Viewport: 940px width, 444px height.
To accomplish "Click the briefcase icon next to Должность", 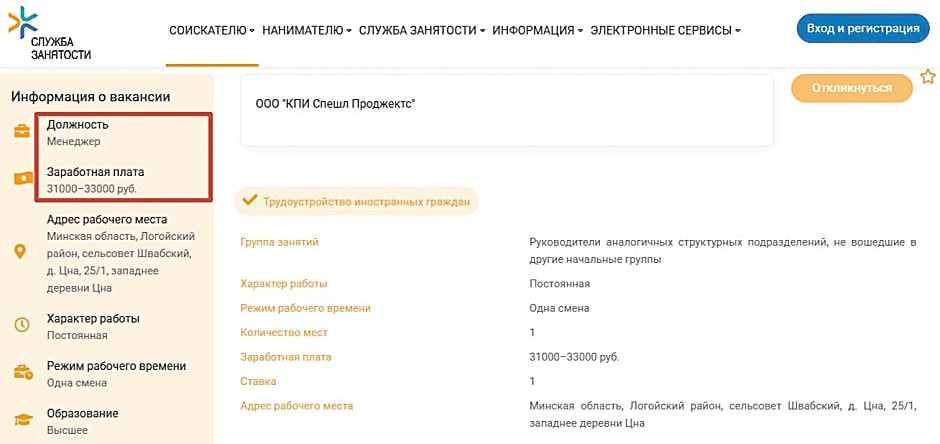I will 21,132.
